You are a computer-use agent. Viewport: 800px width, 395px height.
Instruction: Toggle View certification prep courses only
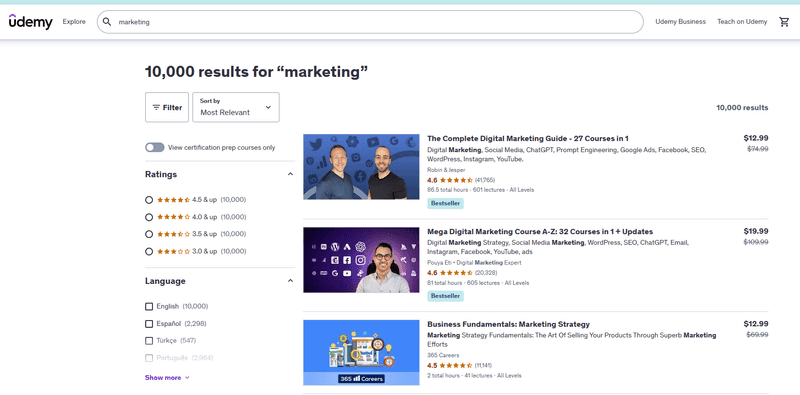(x=155, y=147)
